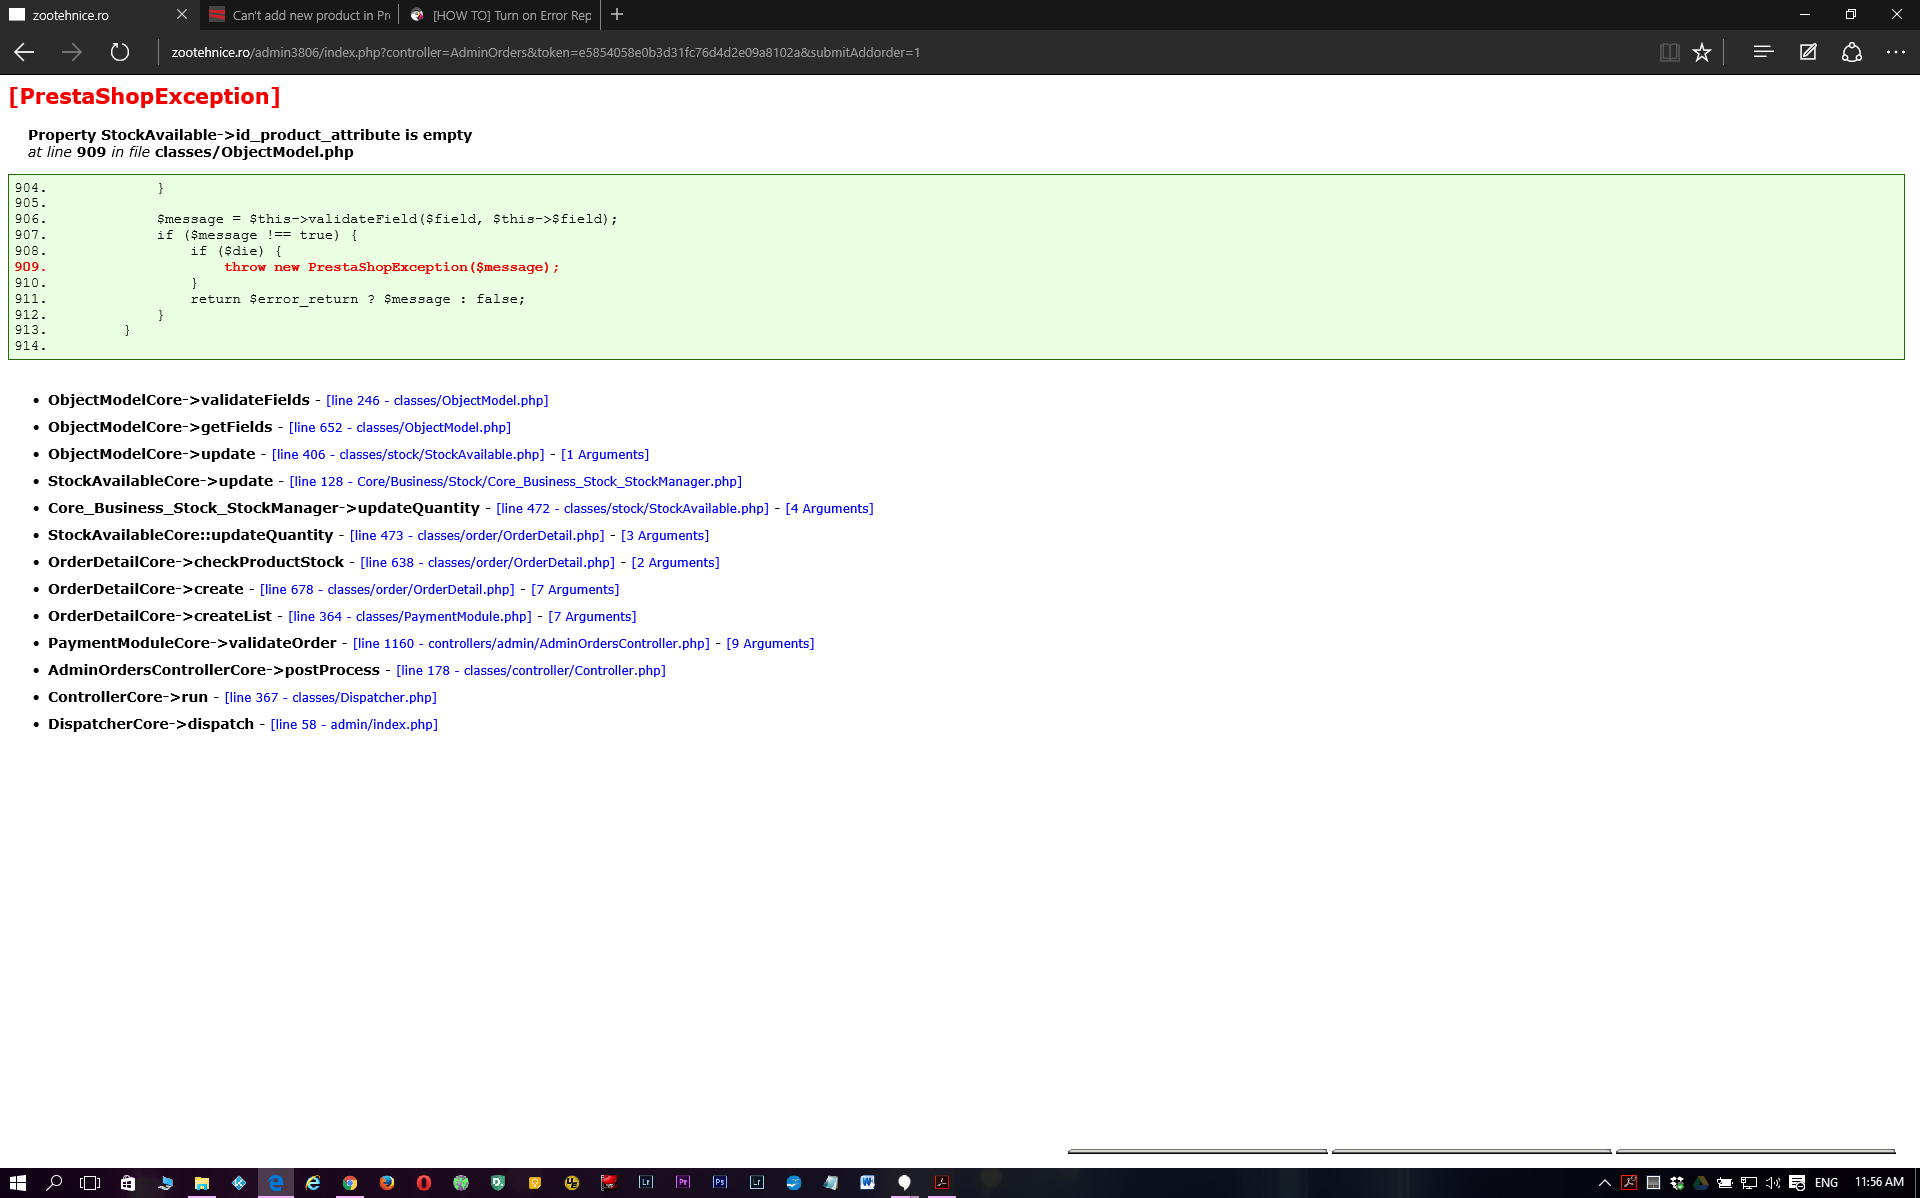Close the zootehnice.ro tab

[x=181, y=14]
